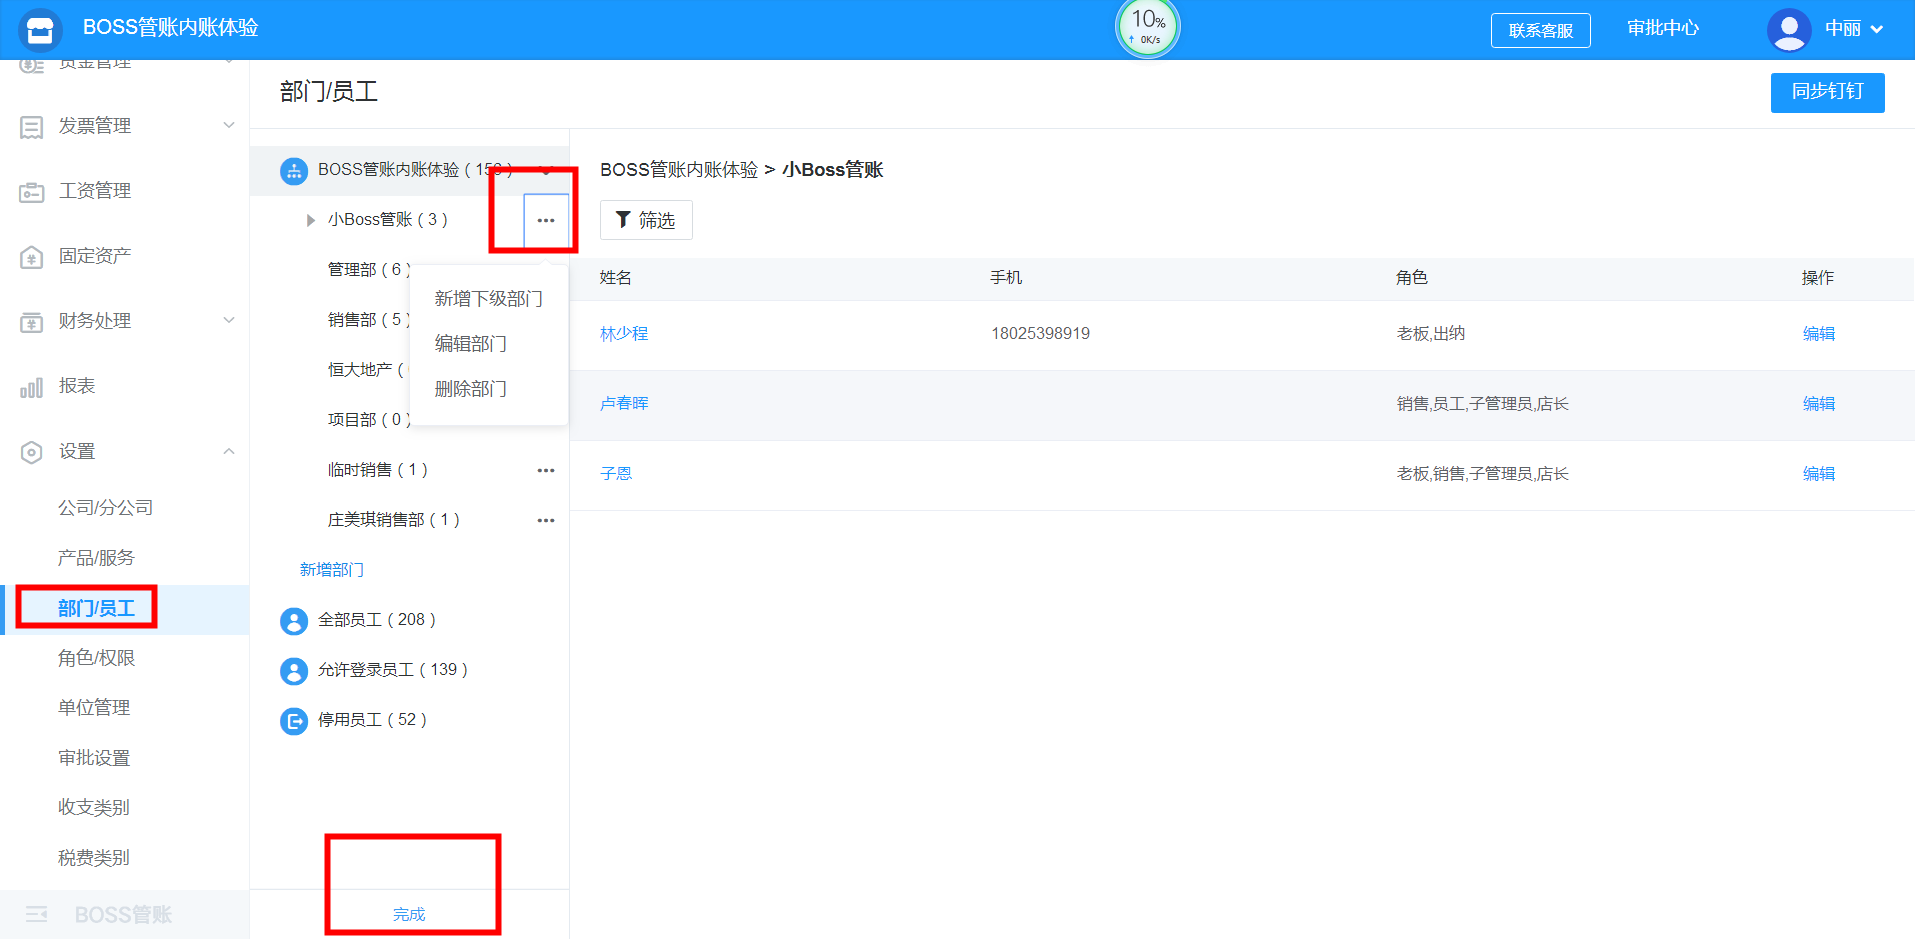Open 角色/权限 settings page
This screenshot has height=940, width=1915.
96,658
